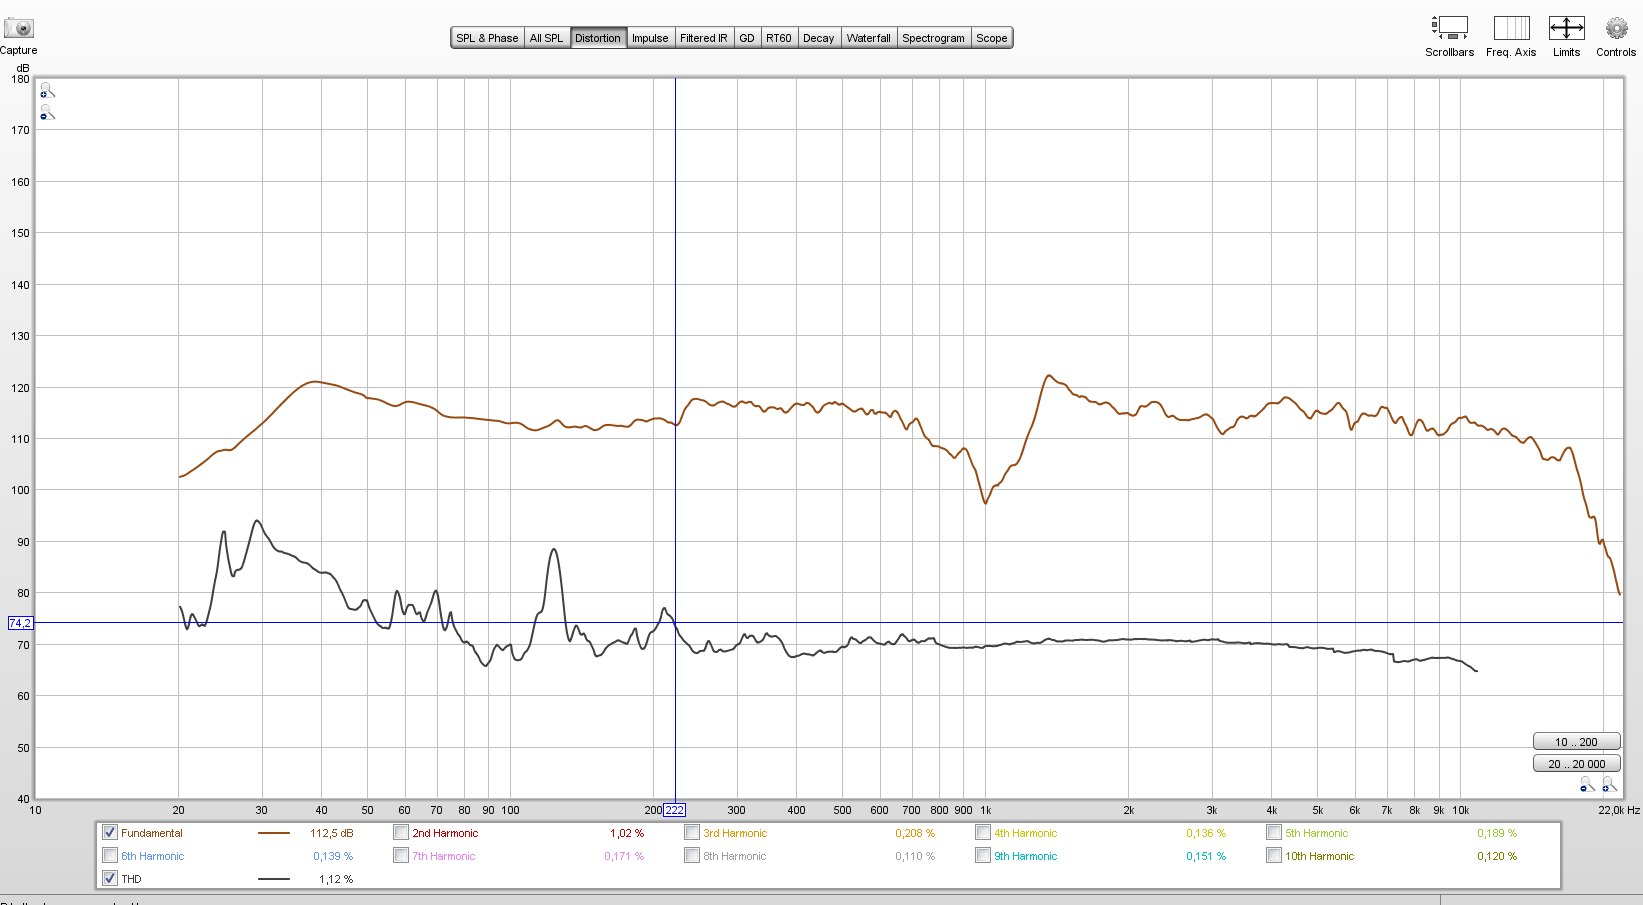Tick the 10th Harmonic checkbox
Image resolution: width=1643 pixels, height=905 pixels.
click(x=1274, y=855)
